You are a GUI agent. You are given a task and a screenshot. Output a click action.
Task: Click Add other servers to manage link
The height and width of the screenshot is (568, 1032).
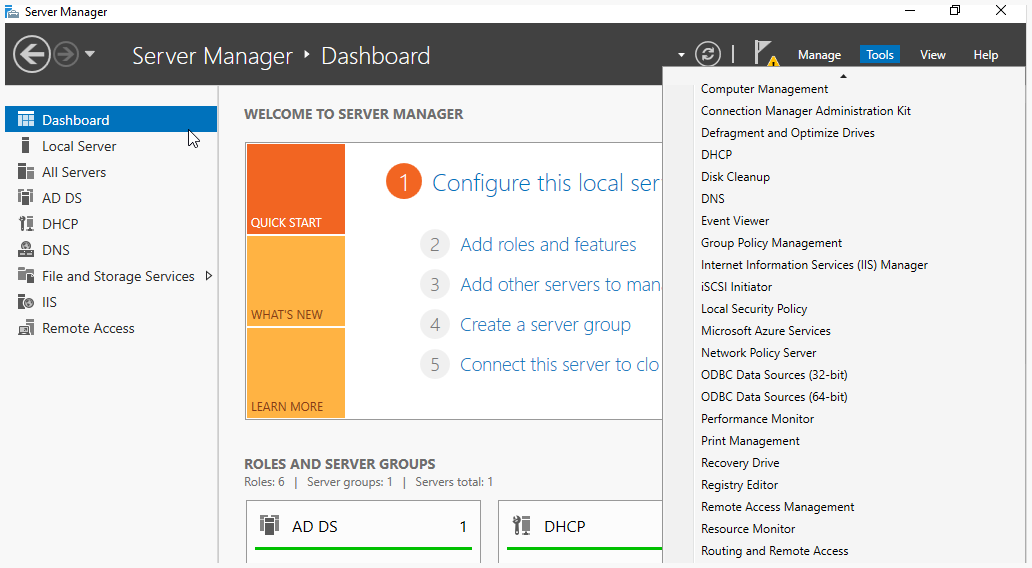click(x=560, y=284)
